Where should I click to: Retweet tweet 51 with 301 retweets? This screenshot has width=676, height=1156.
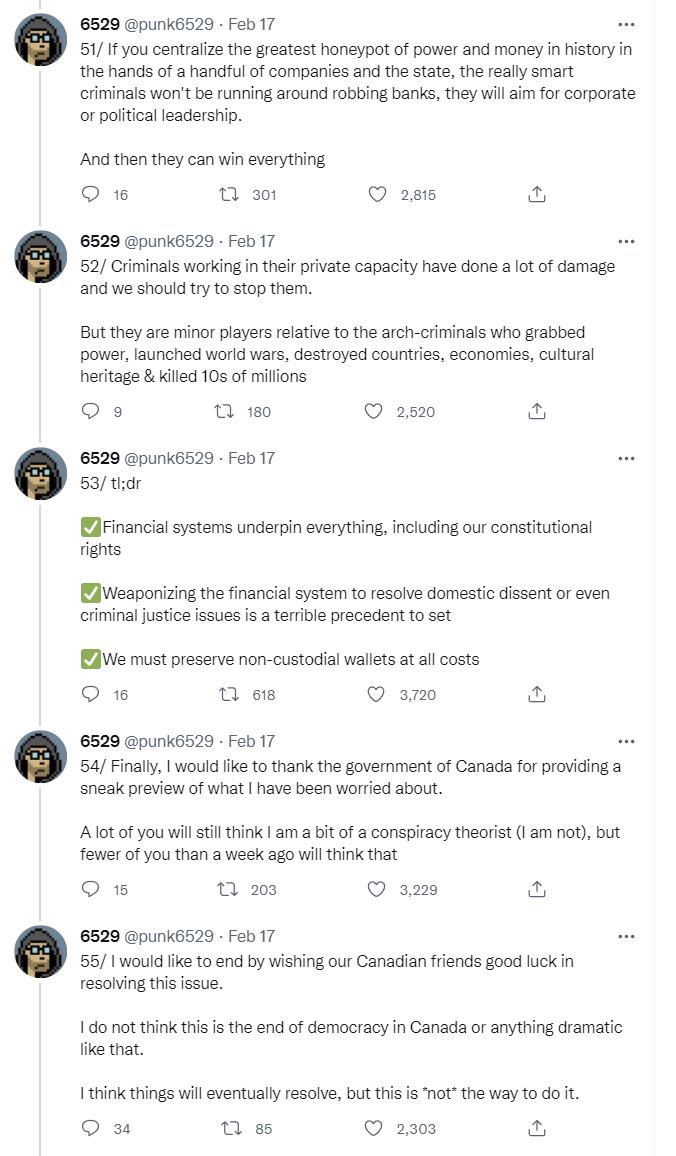coord(227,195)
